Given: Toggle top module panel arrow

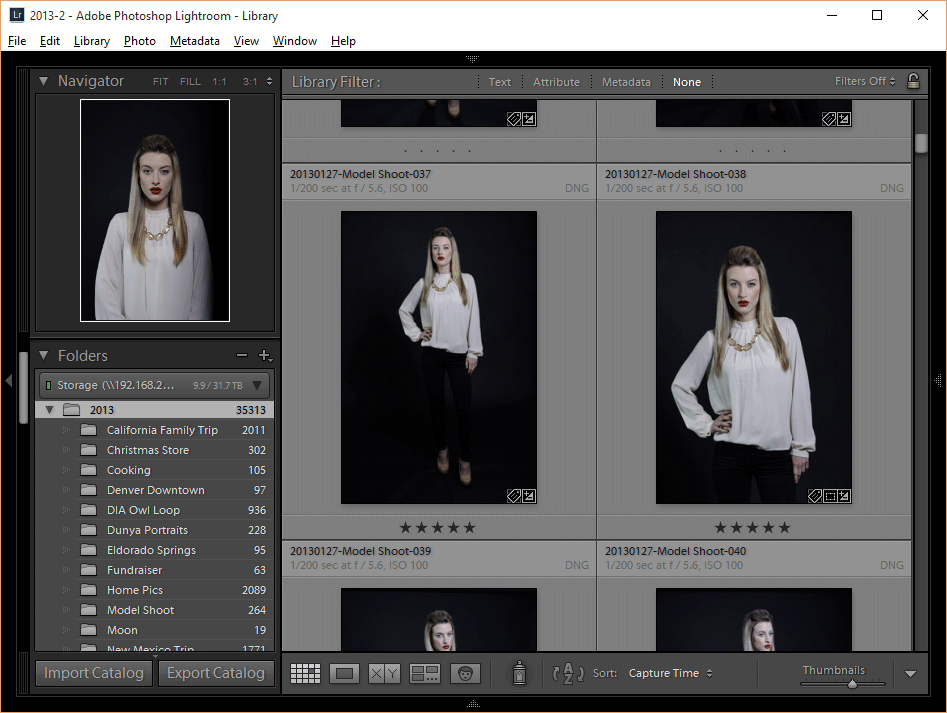Looking at the screenshot, I should click(x=473, y=59).
